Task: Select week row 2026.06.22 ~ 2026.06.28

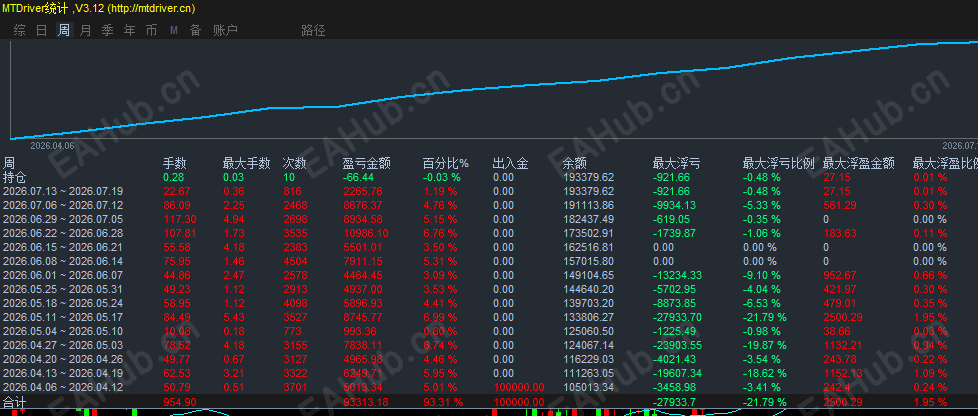Action: 63,233
